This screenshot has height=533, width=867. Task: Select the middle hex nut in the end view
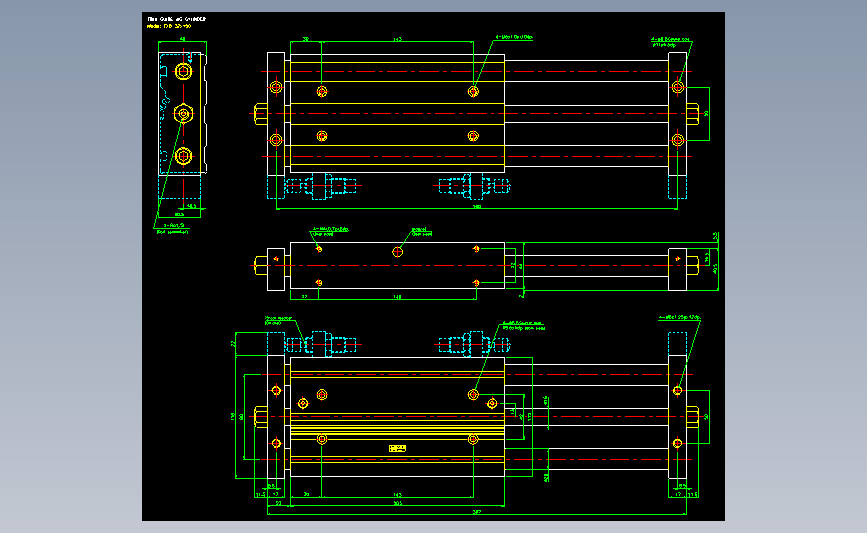tap(184, 114)
